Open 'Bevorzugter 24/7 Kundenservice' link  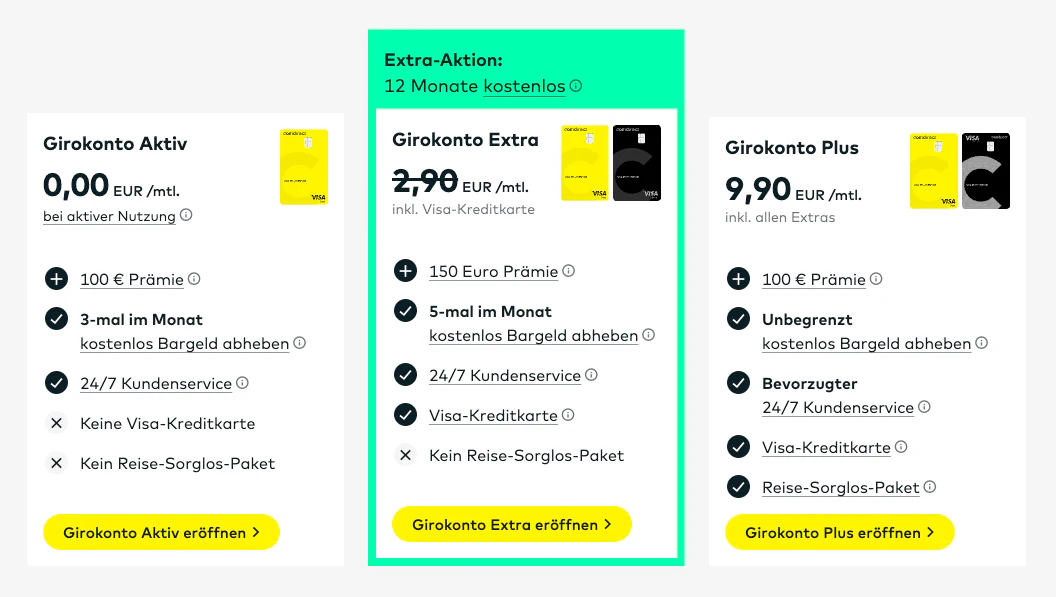[838, 408]
